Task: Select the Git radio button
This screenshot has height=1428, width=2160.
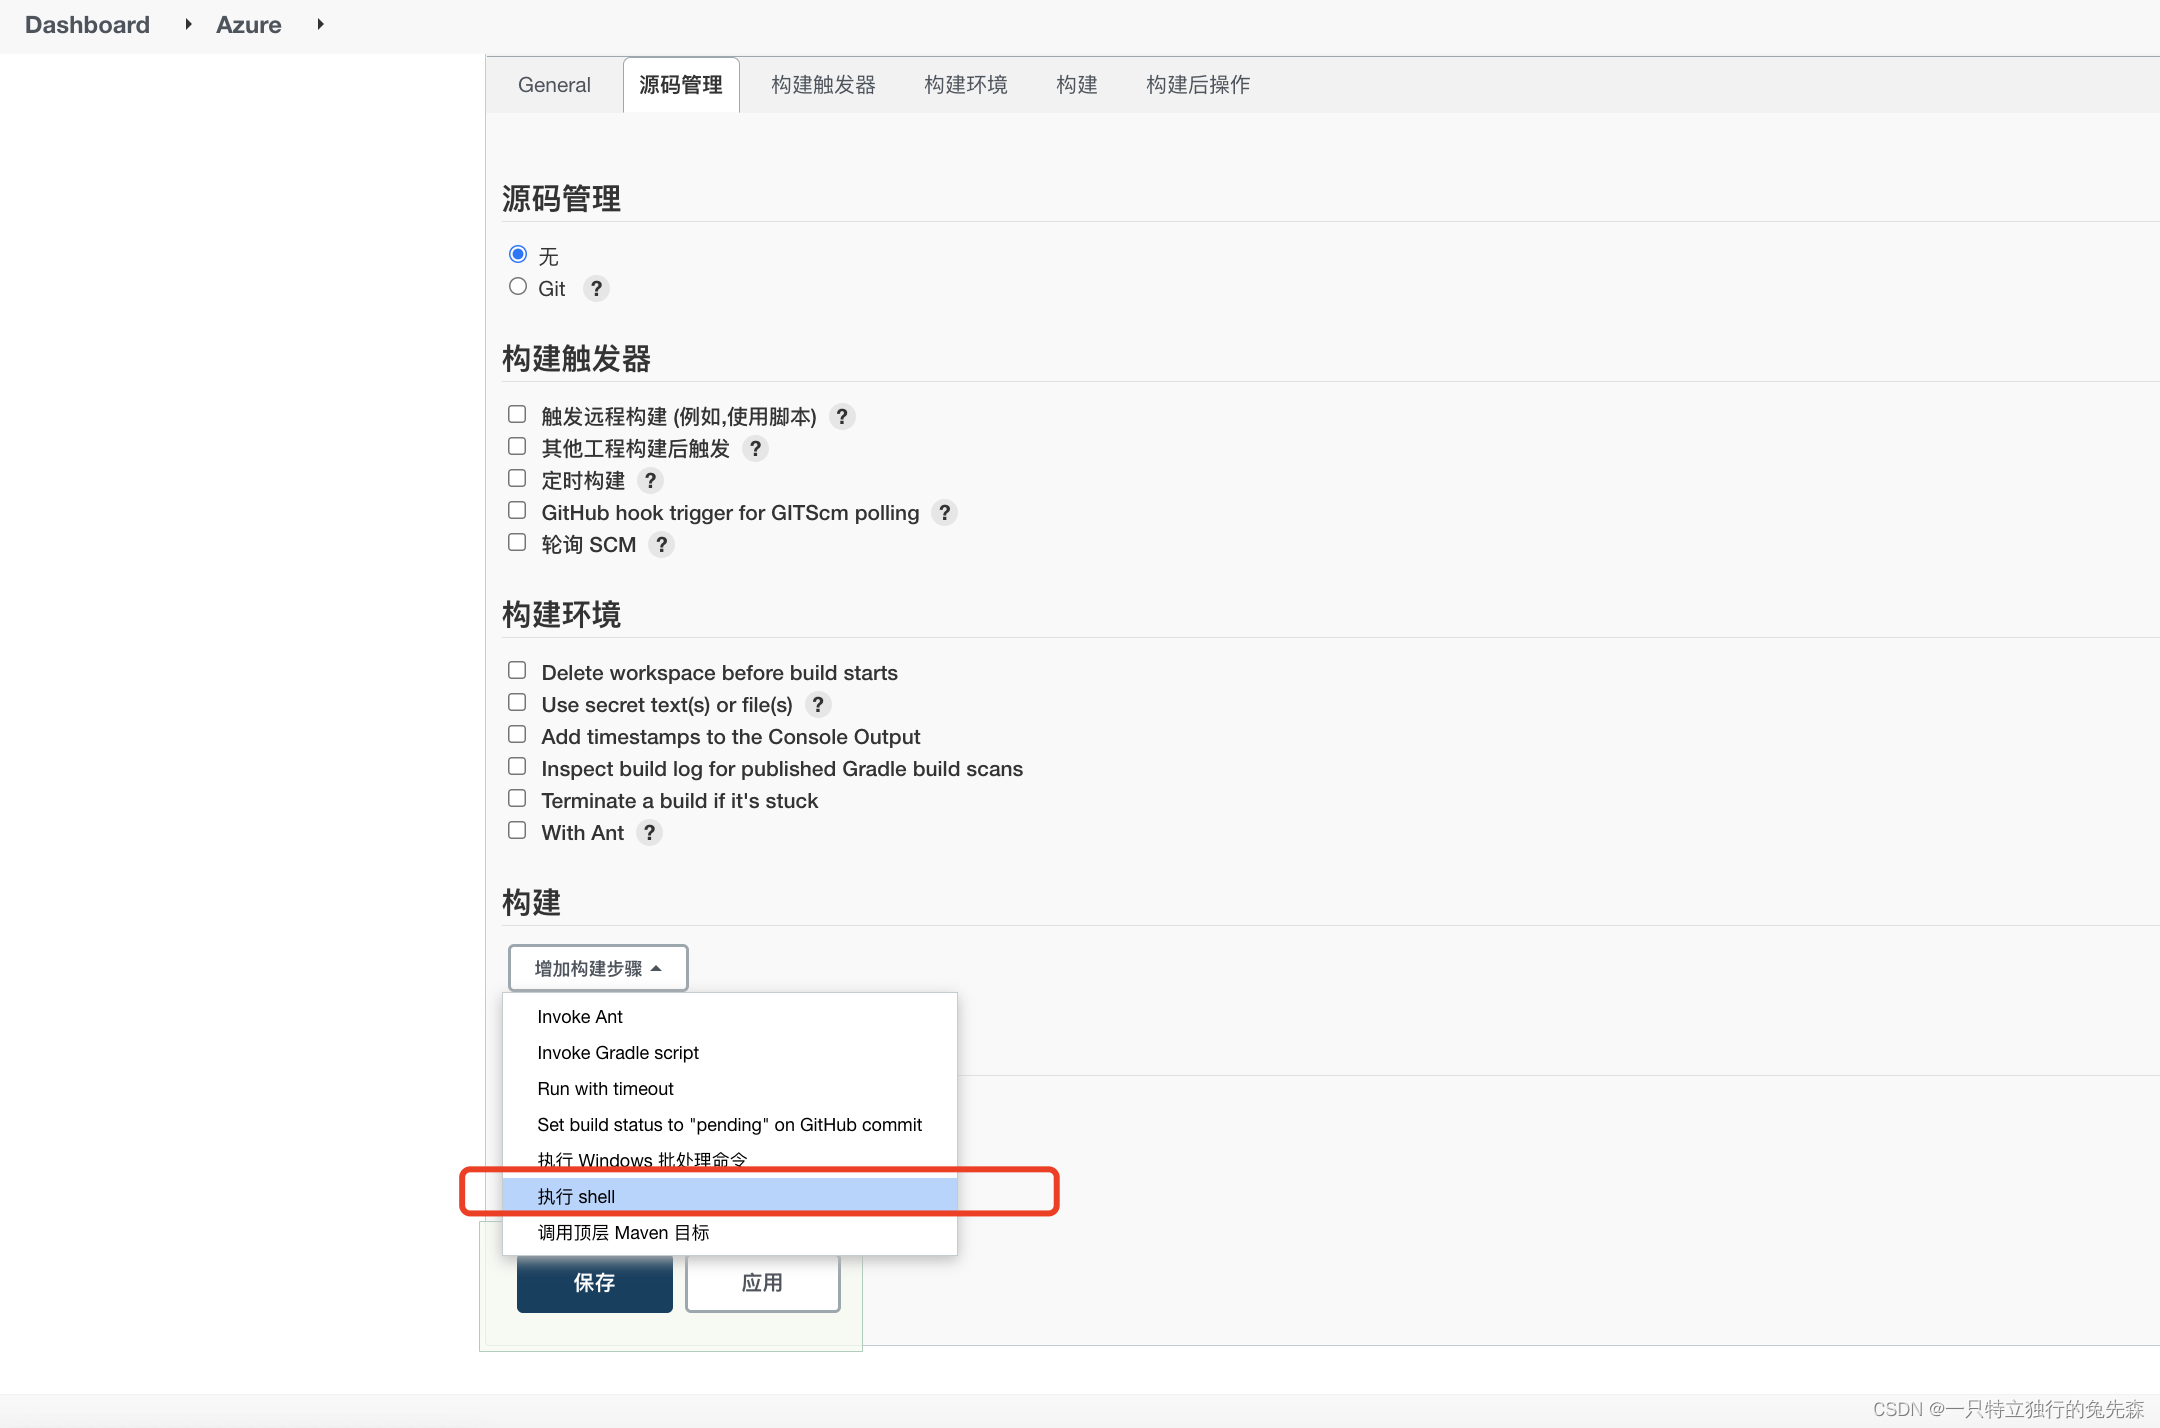Action: tap(518, 287)
